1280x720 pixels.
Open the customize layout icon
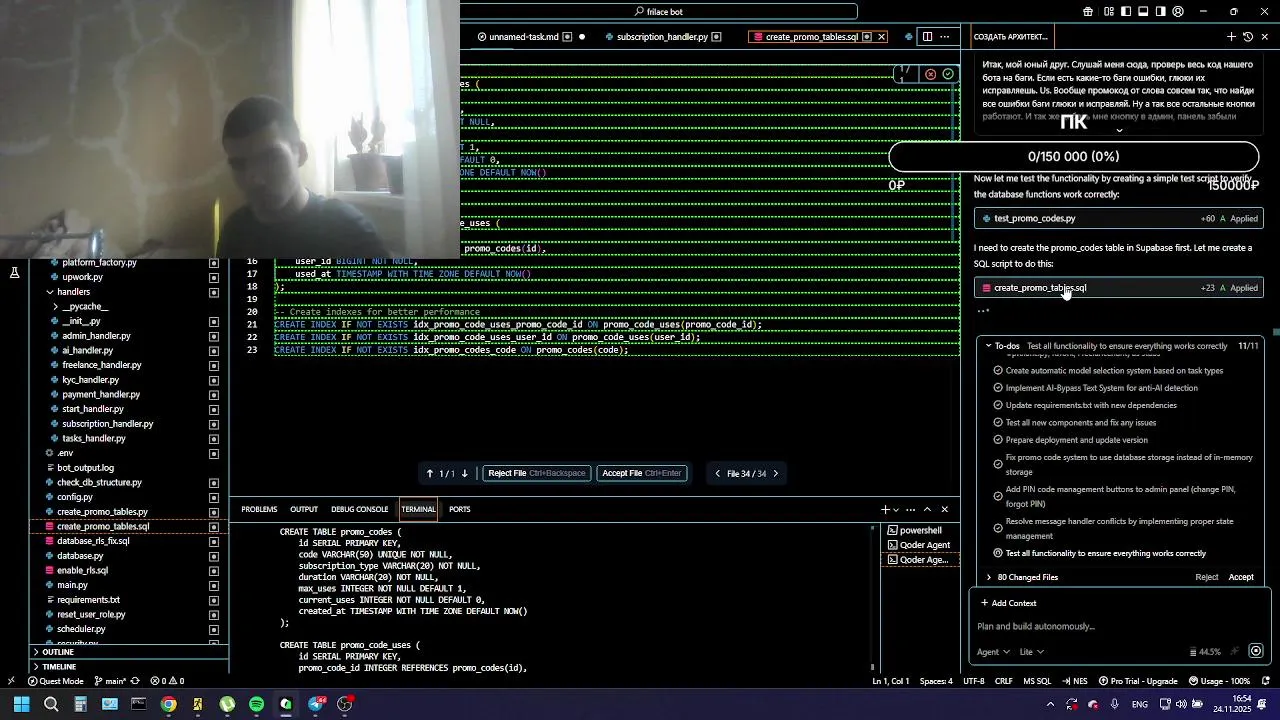tap(1109, 12)
